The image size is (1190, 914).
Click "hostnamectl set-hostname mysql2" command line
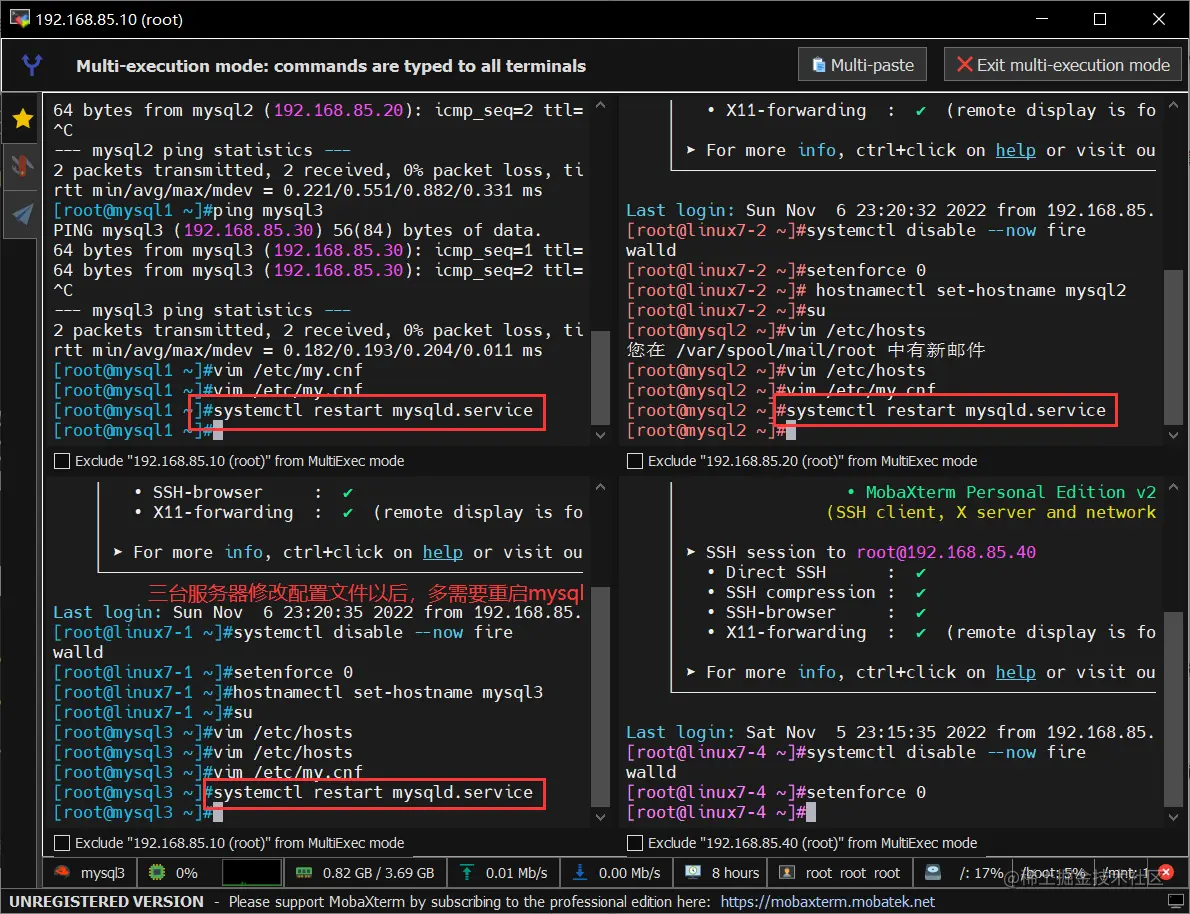tap(971, 290)
